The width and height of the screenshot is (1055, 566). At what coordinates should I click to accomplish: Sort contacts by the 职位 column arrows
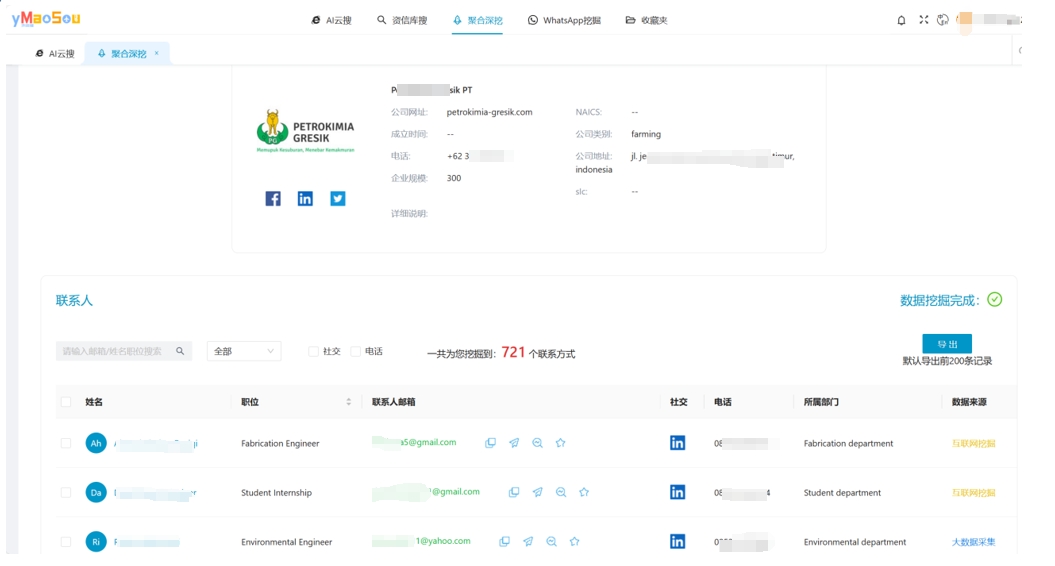pos(349,402)
